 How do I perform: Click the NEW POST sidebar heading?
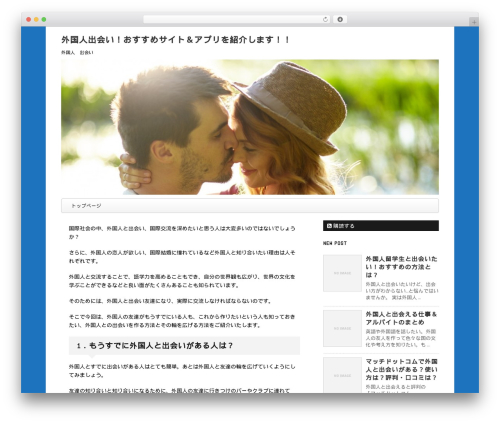pyautogui.click(x=335, y=243)
